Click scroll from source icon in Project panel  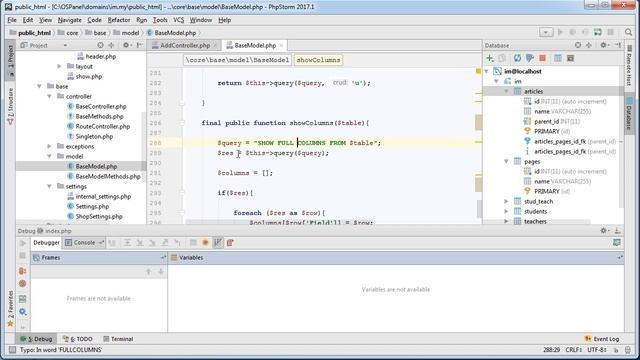pyautogui.click(x=100, y=45)
